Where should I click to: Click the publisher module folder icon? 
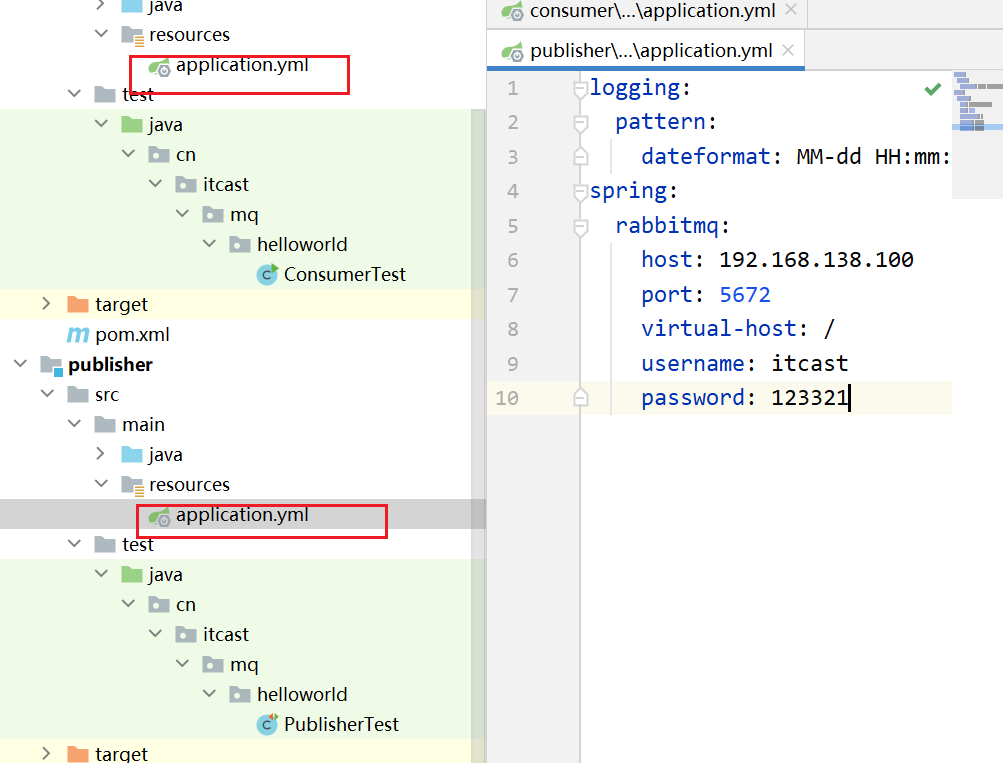[51, 365]
